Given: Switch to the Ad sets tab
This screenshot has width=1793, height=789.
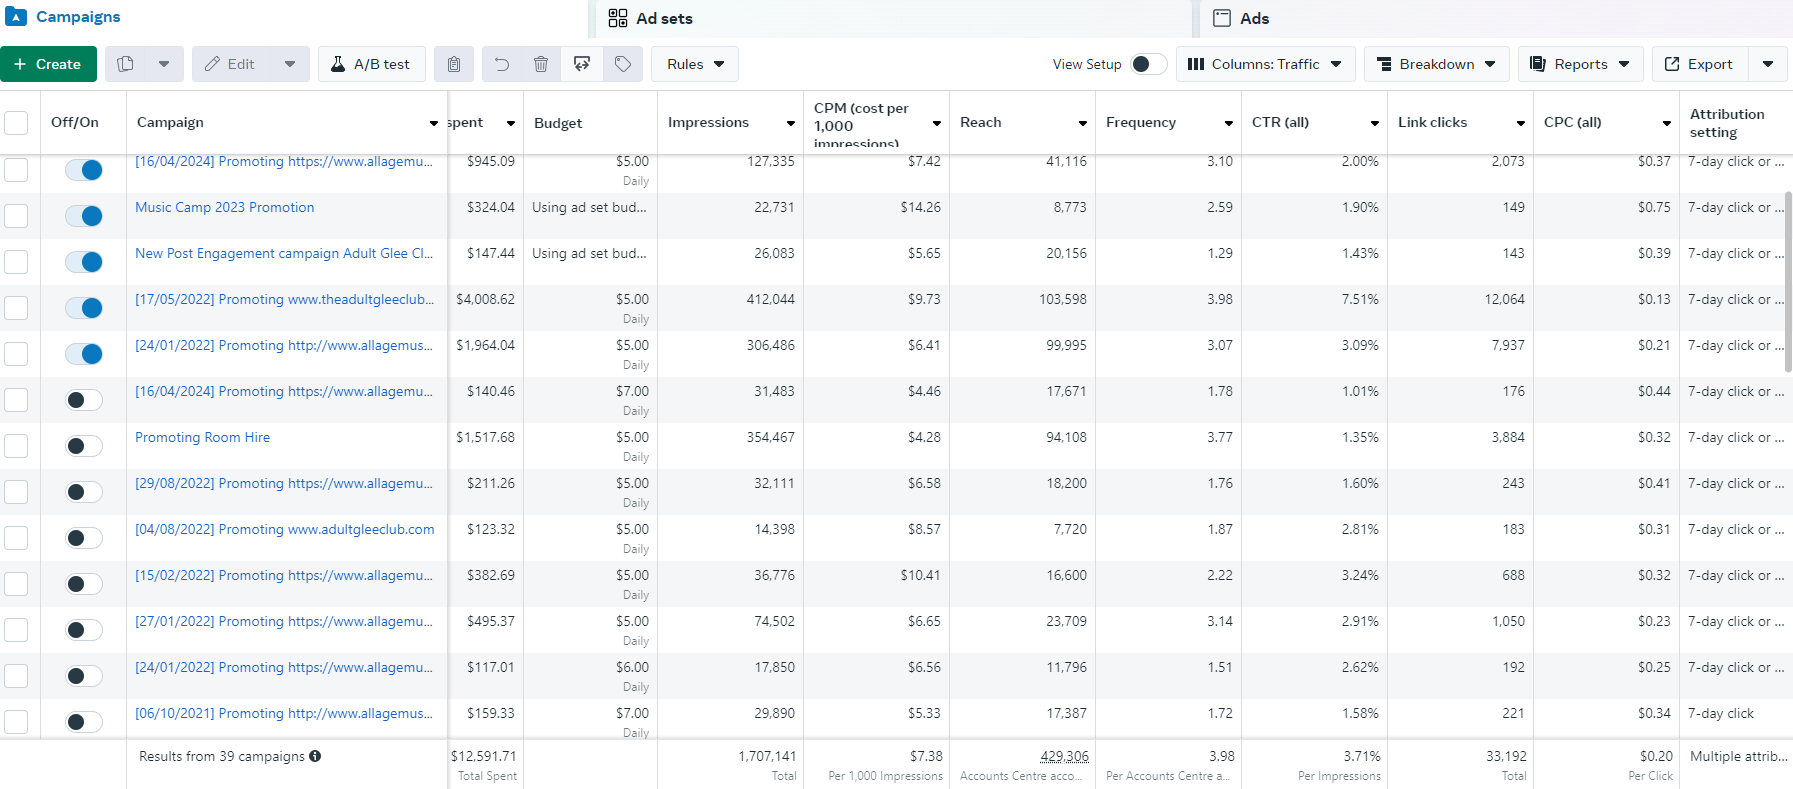Looking at the screenshot, I should click(x=664, y=18).
